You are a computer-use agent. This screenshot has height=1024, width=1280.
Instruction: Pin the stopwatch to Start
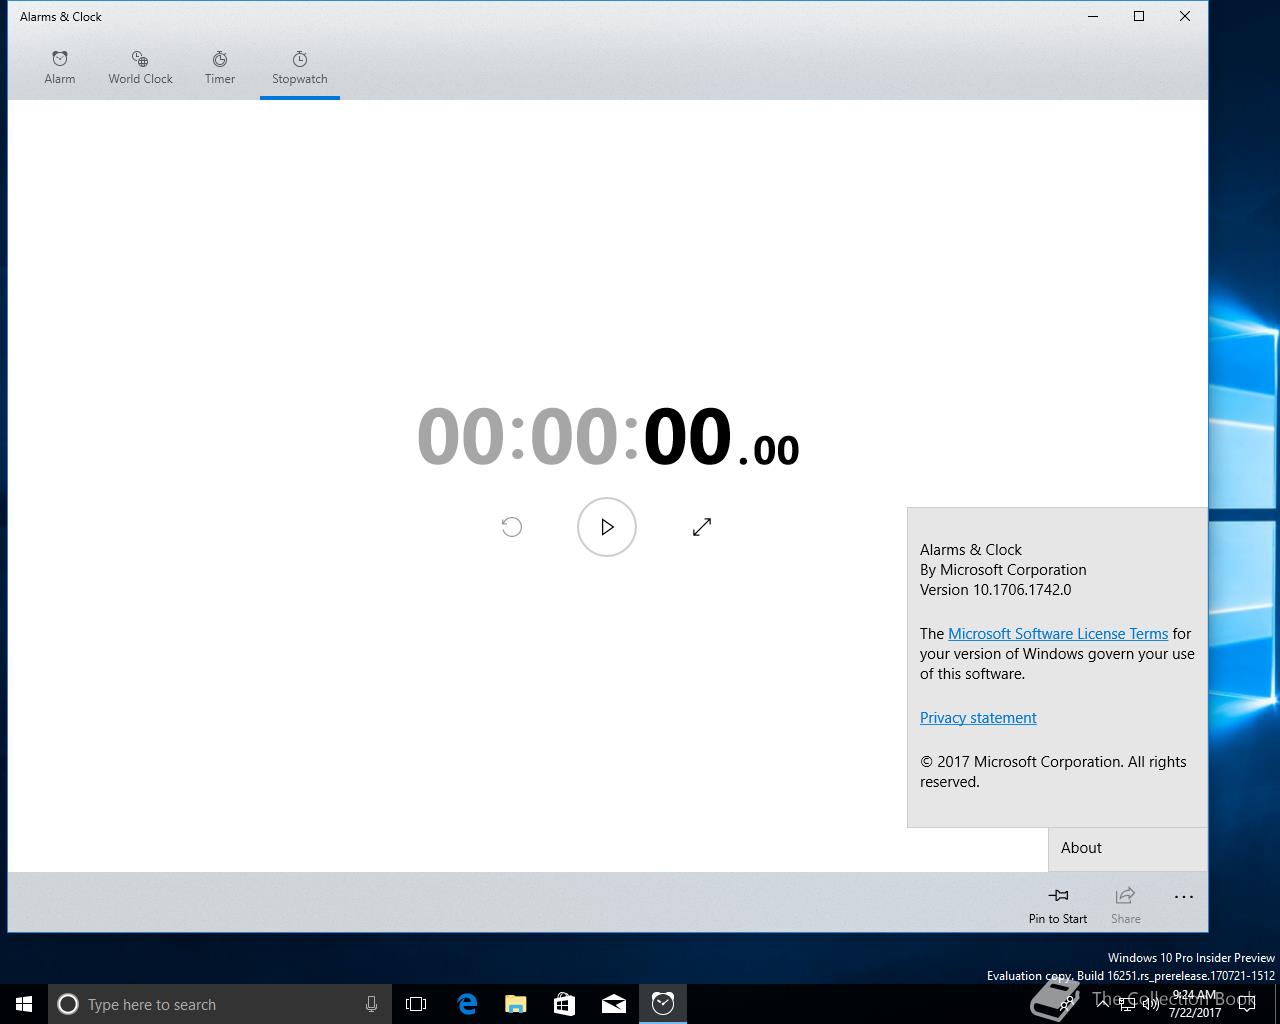click(x=1058, y=904)
